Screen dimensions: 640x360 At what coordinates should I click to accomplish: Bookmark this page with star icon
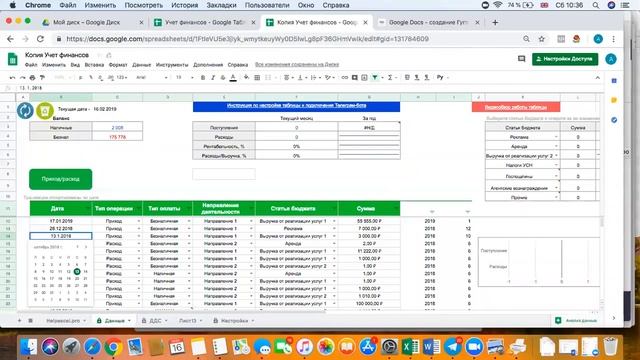542,39
